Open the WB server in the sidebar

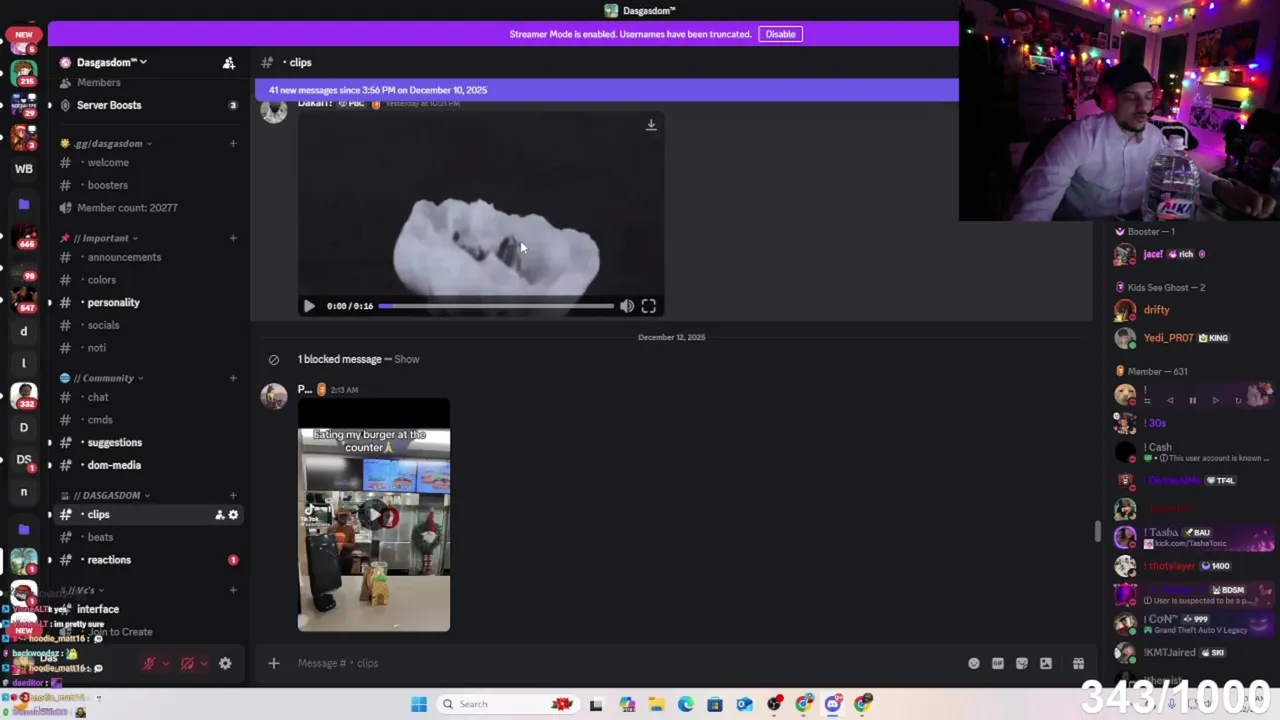(x=24, y=169)
